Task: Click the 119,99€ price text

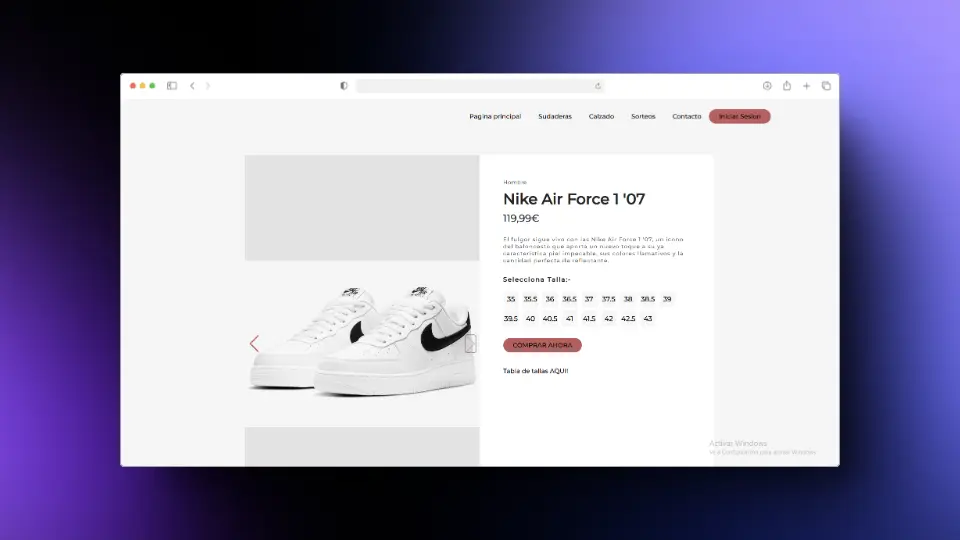Action: (521, 218)
